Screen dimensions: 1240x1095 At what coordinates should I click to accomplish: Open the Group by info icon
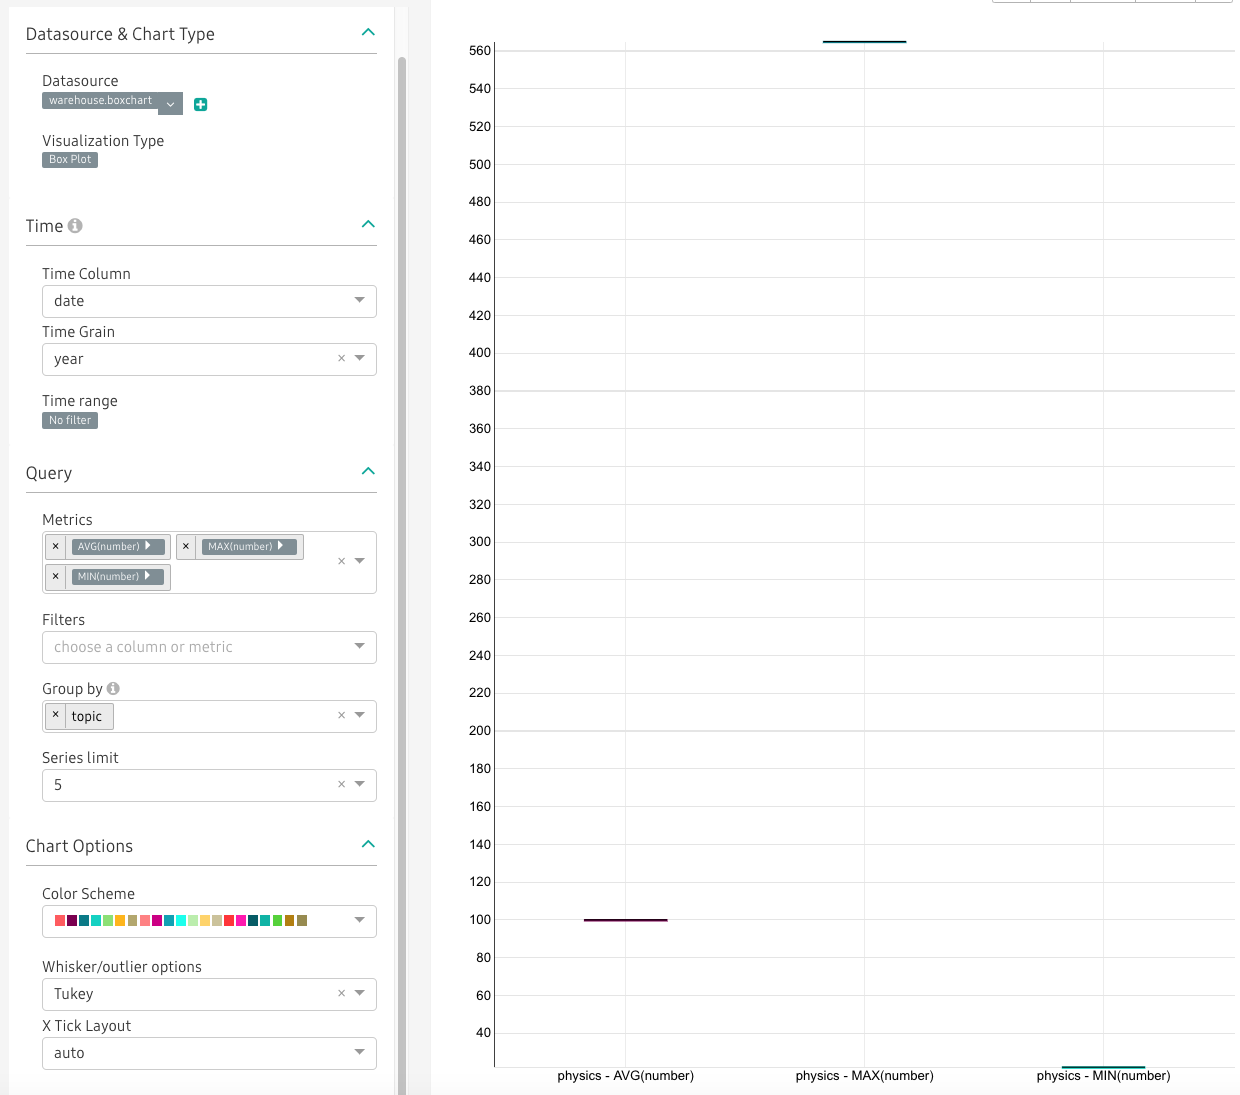pos(113,688)
